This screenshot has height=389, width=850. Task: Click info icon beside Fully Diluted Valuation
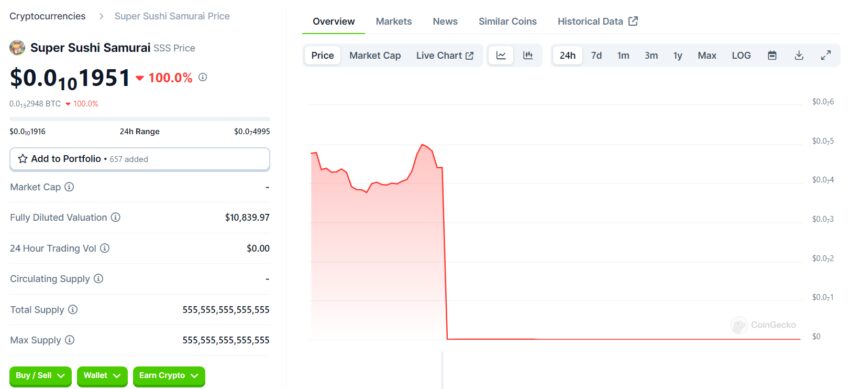tap(115, 217)
